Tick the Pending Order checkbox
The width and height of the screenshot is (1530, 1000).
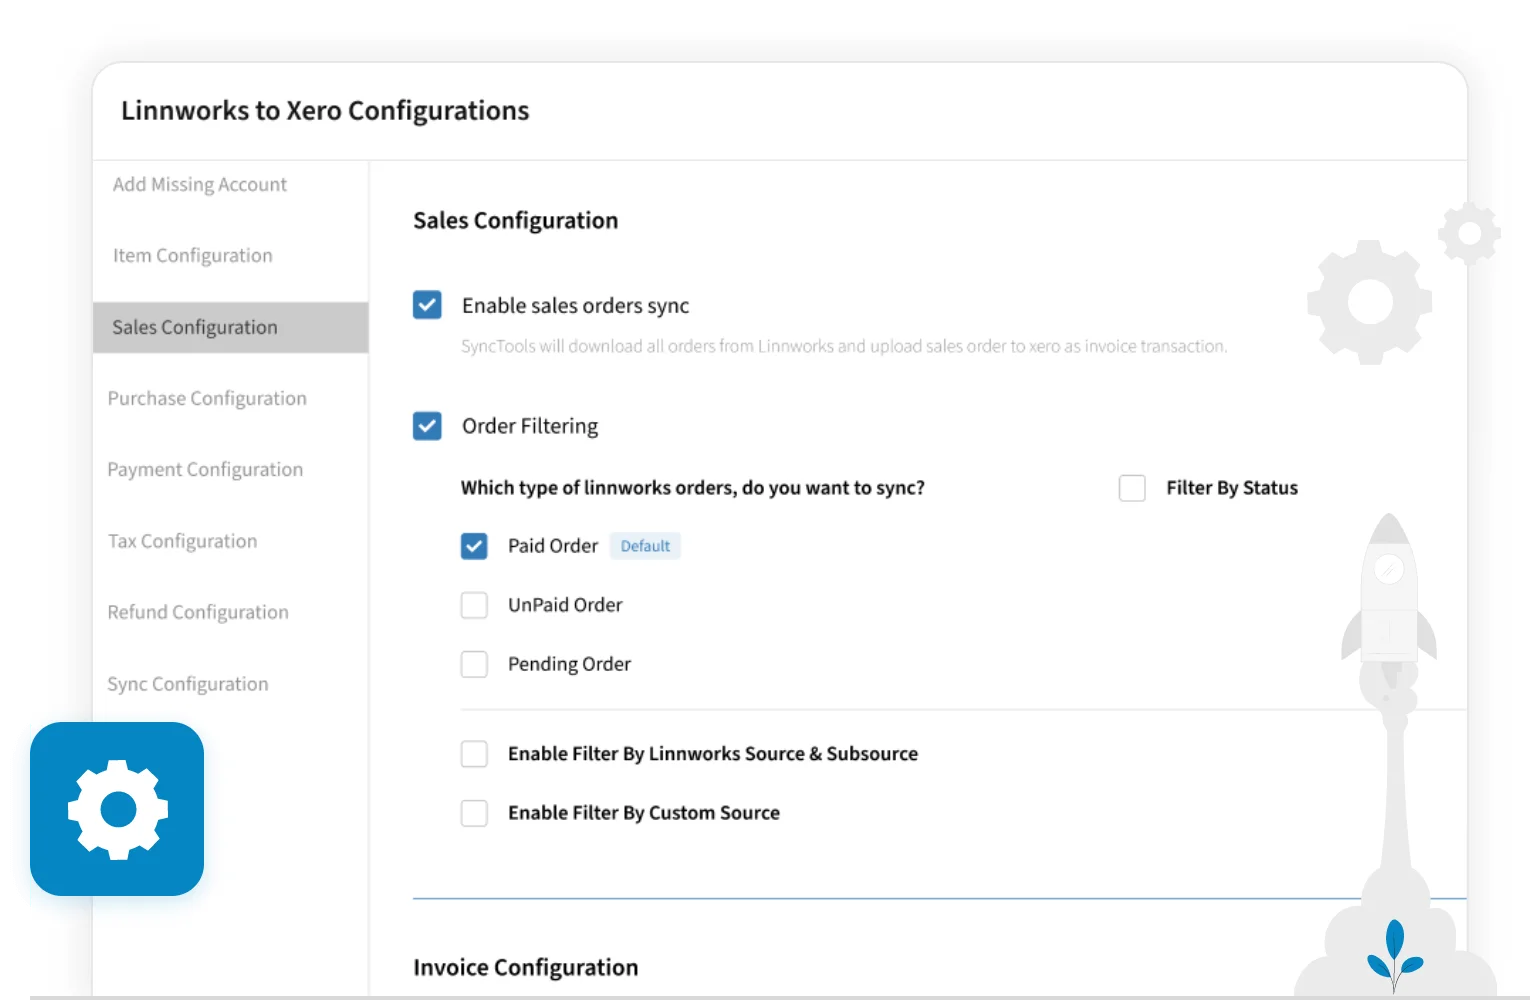tap(474, 664)
